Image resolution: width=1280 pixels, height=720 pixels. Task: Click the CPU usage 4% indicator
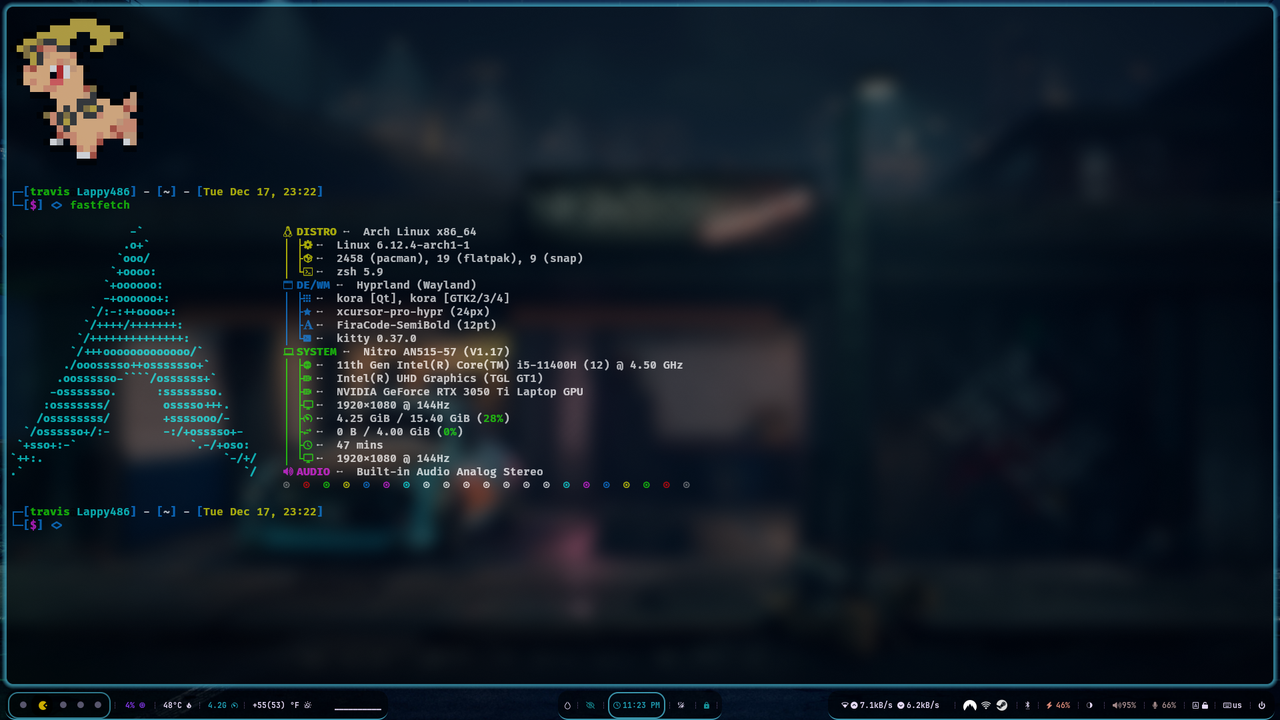135,705
